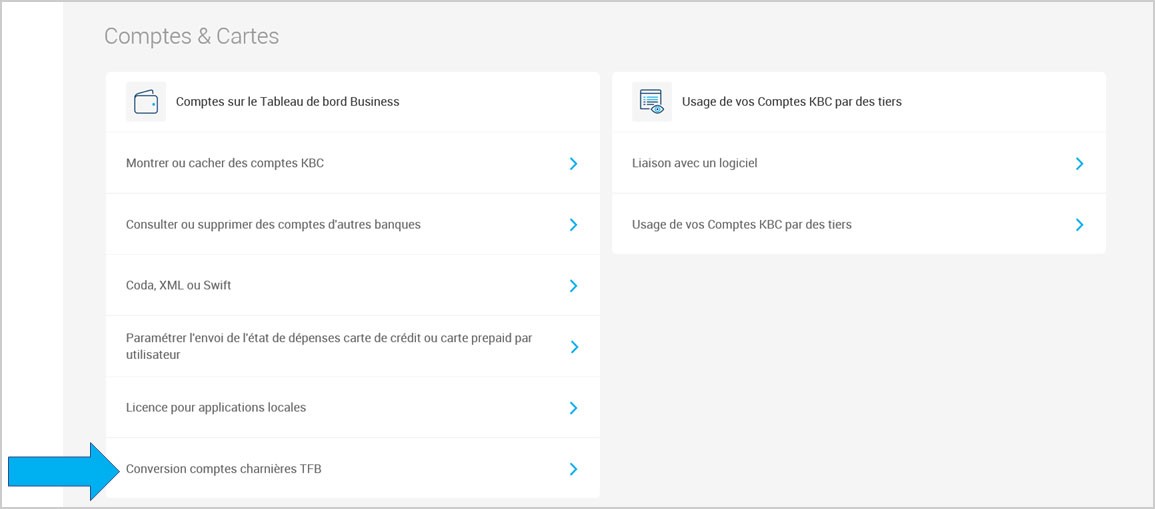Open the chevron for Montrer ou cacher des comptes KBC
Screen dimensions: 1155x509
[x=573, y=164]
